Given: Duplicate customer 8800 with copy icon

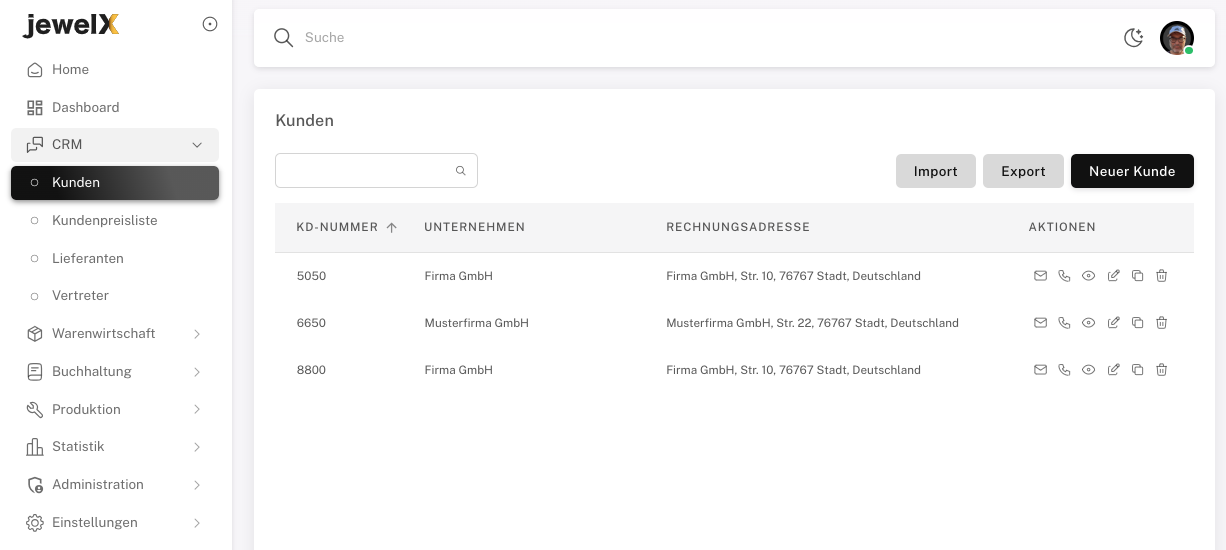Looking at the screenshot, I should (x=1137, y=370).
